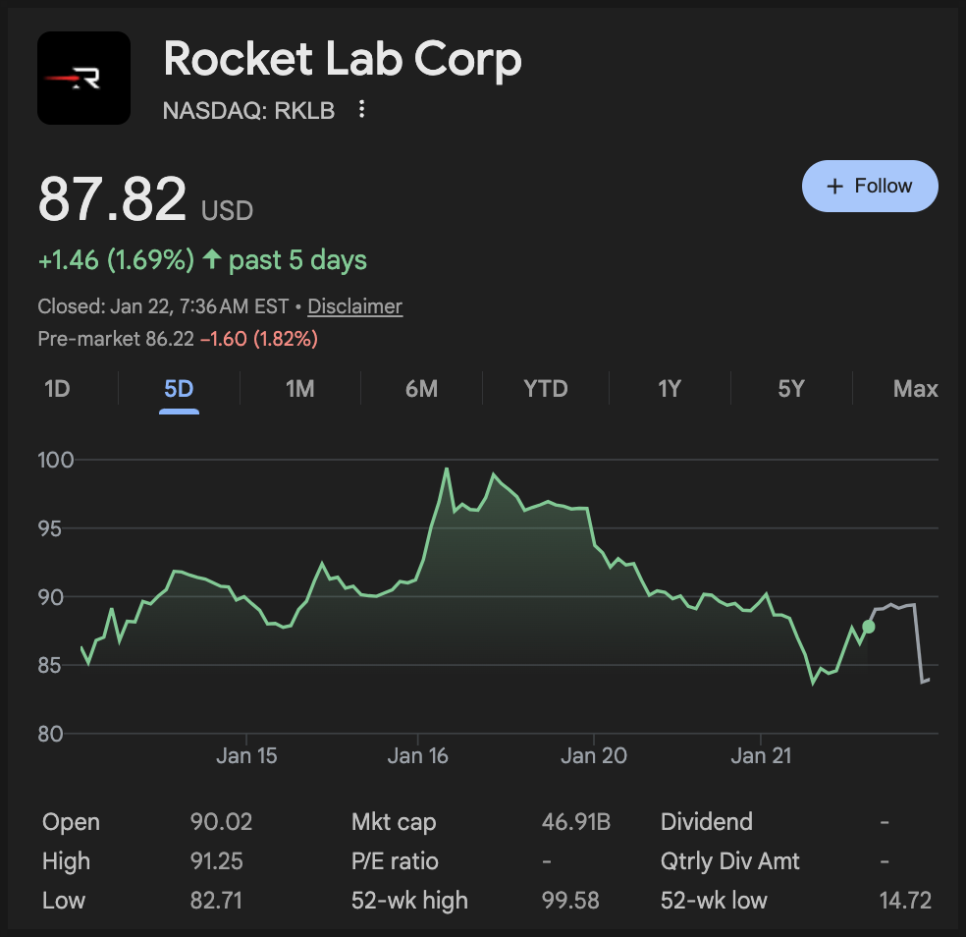Screen dimensions: 966x937
Task: Click the 100 y-axis label
Action: (55, 460)
